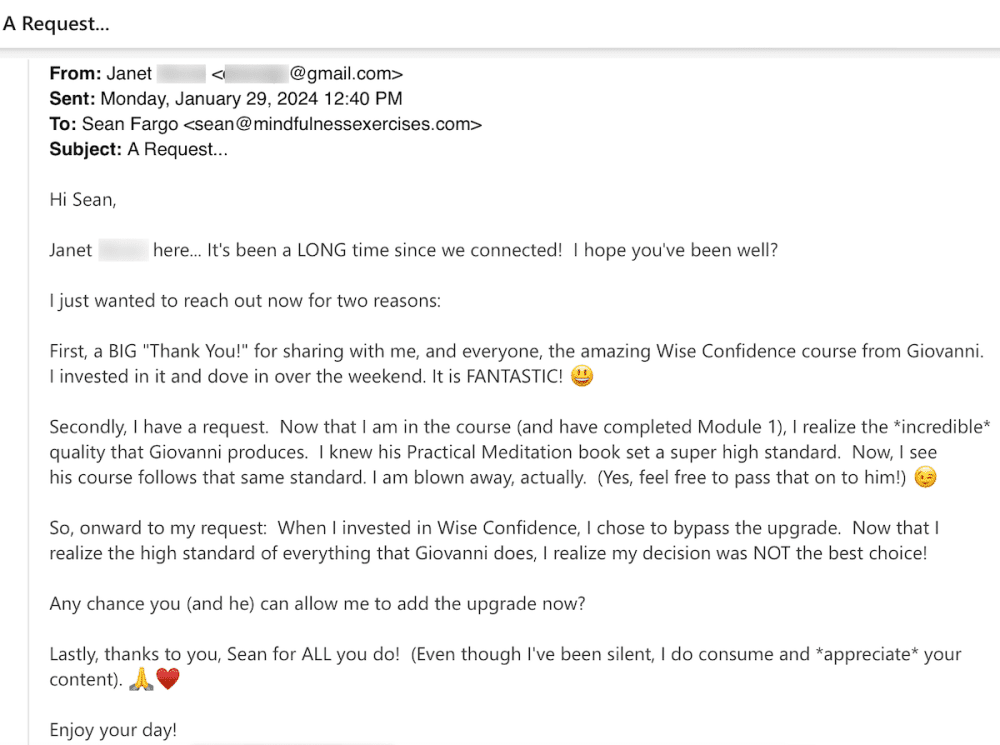Viewport: 1000px width, 745px height.
Task: Click the sender name Janet in From line
Action: tap(130, 73)
